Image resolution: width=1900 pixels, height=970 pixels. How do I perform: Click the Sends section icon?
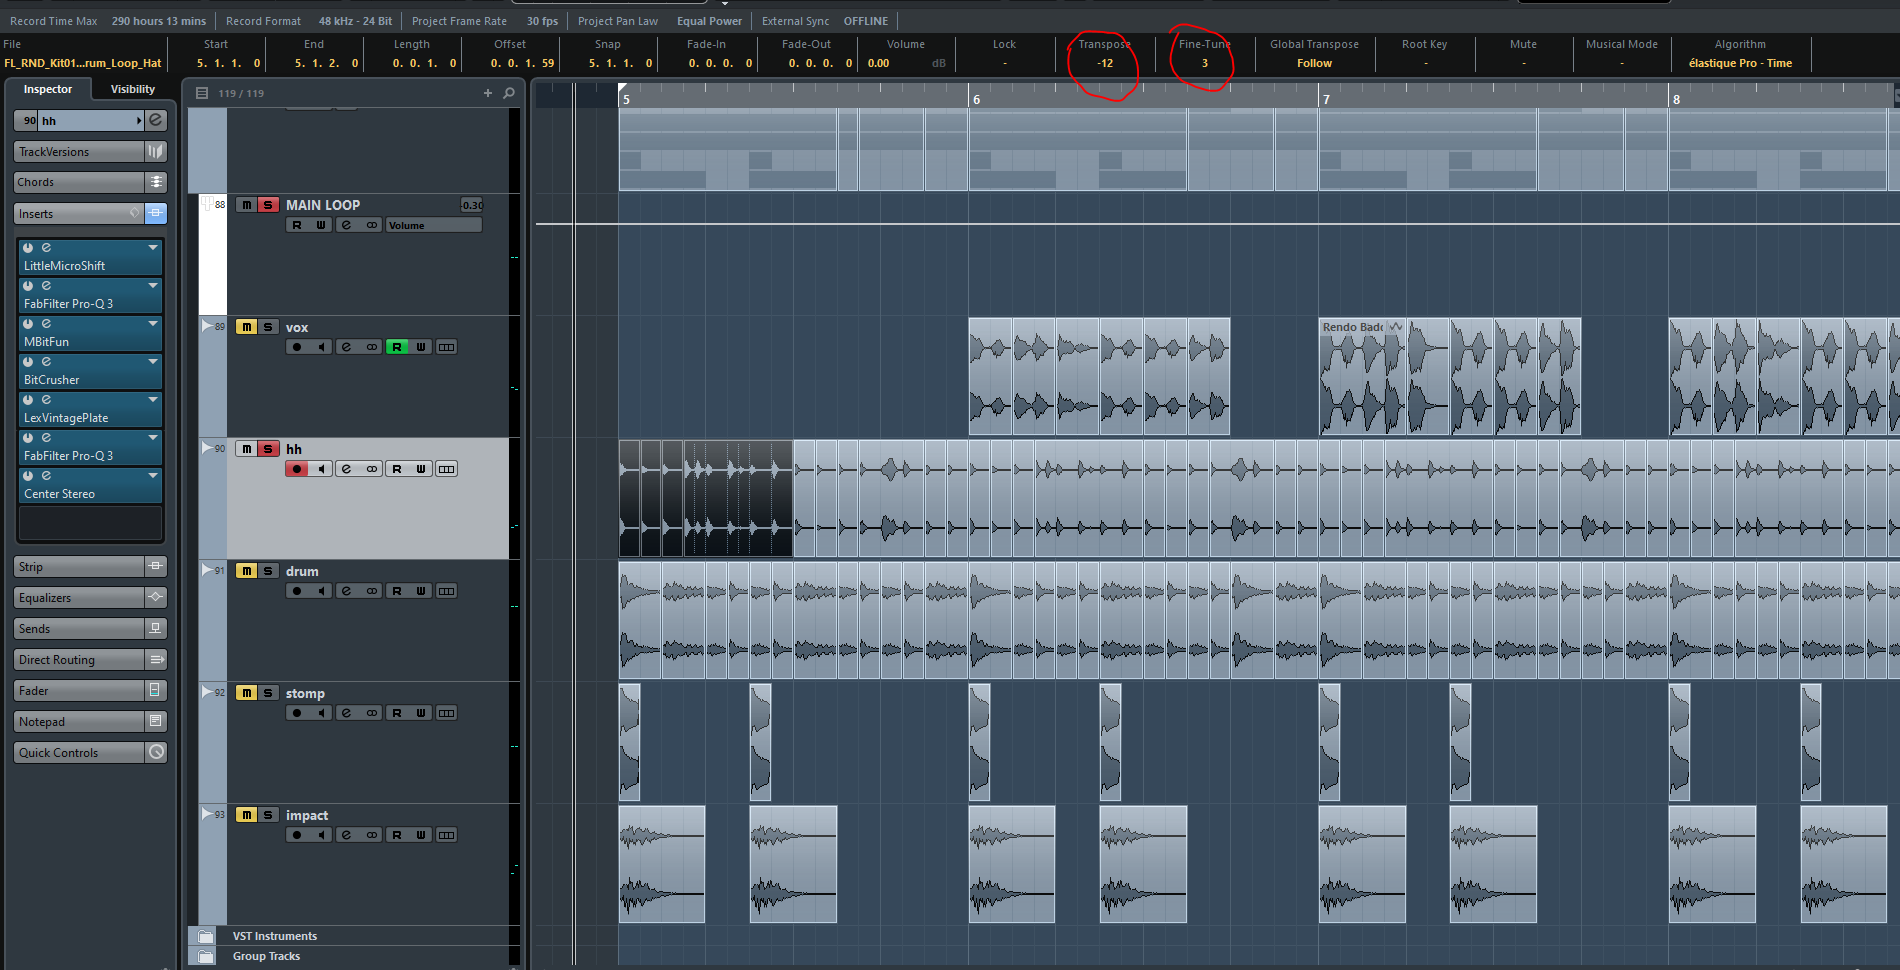pos(156,628)
